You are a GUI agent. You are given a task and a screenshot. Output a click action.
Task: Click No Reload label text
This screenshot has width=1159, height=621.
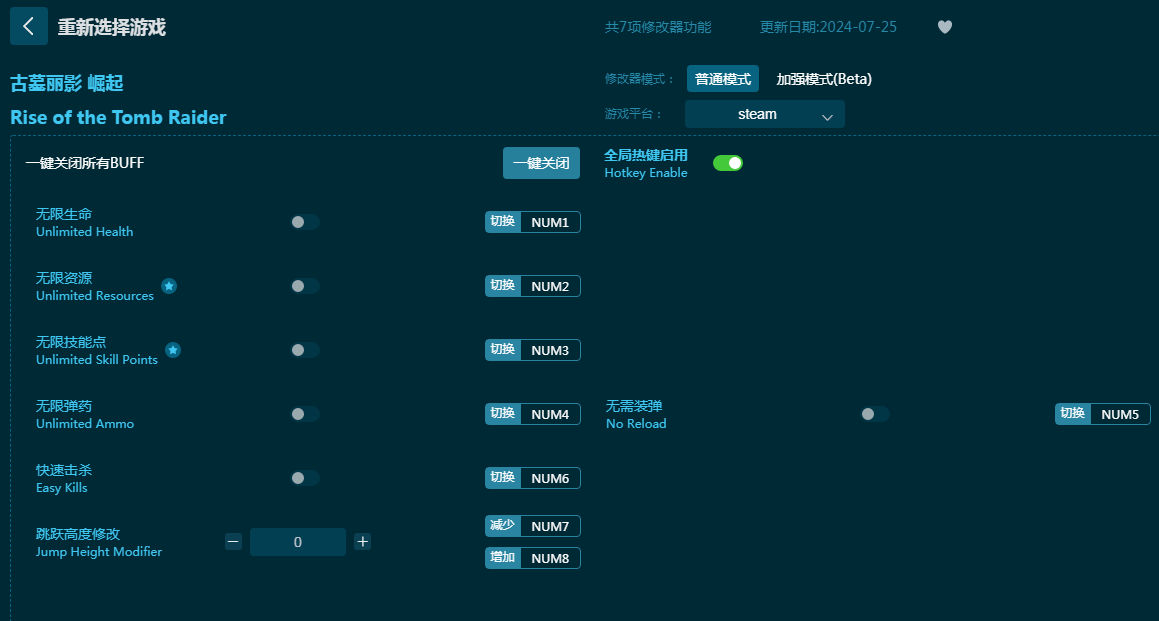pyautogui.click(x=636, y=424)
